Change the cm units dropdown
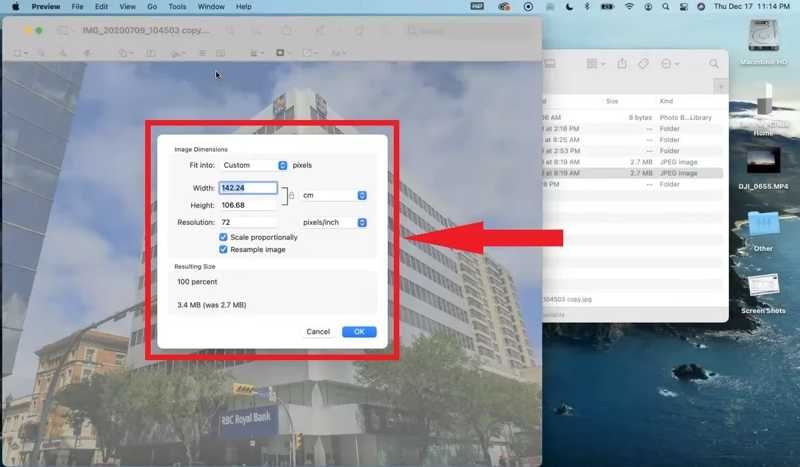The width and height of the screenshot is (800, 467). 335,195
